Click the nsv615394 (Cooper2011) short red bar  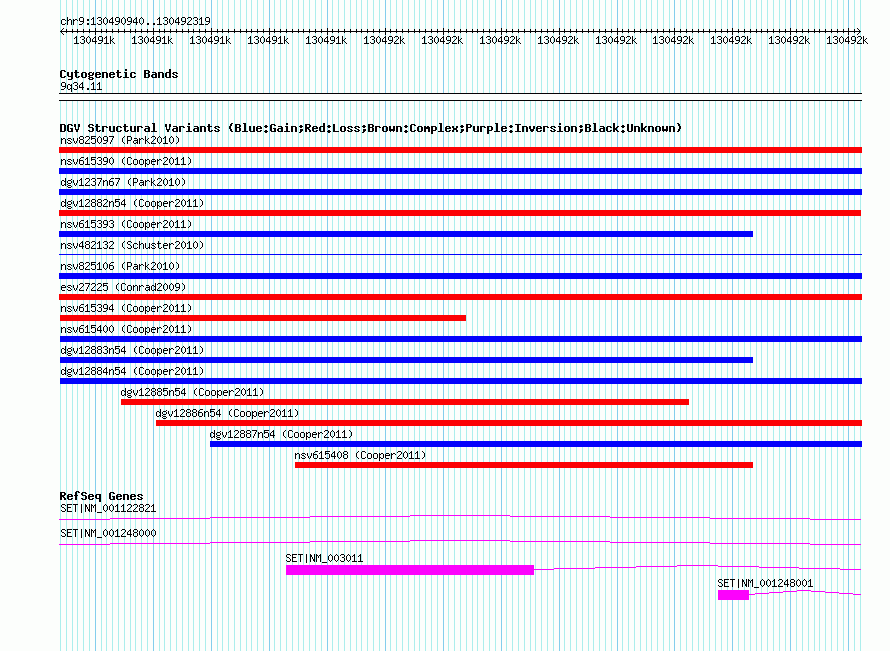click(x=262, y=318)
